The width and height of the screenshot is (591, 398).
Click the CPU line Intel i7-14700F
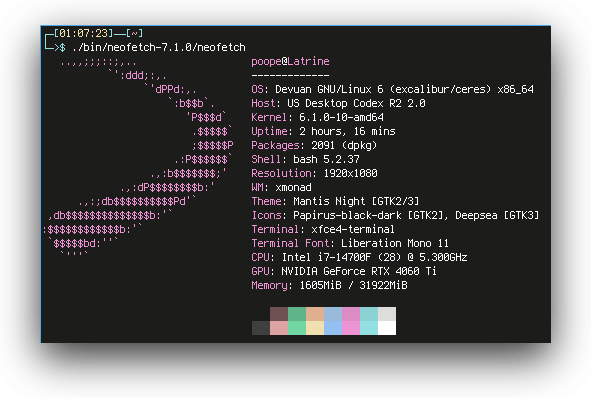[359, 257]
